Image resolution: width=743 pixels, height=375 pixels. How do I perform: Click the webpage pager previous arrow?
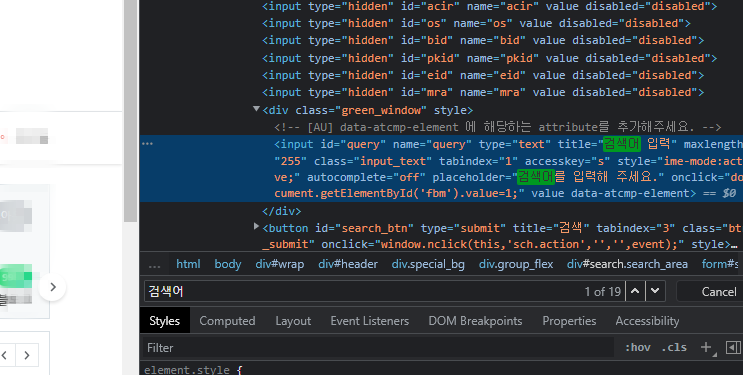6,355
